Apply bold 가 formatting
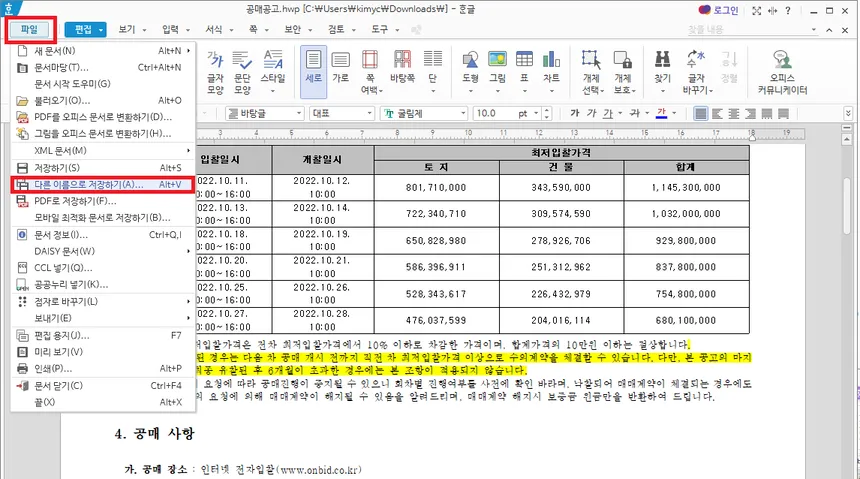The height and width of the screenshot is (479, 860). click(574, 113)
